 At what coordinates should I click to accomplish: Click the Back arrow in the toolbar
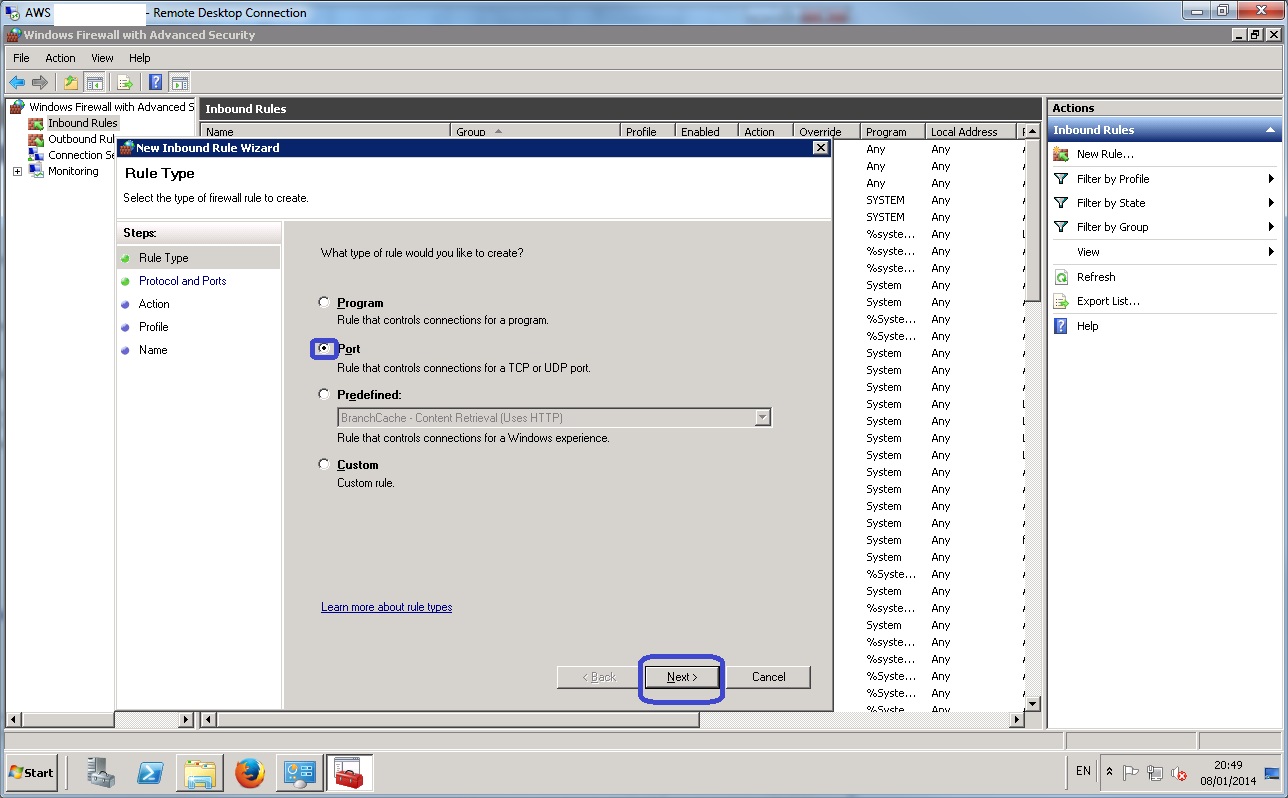click(17, 82)
